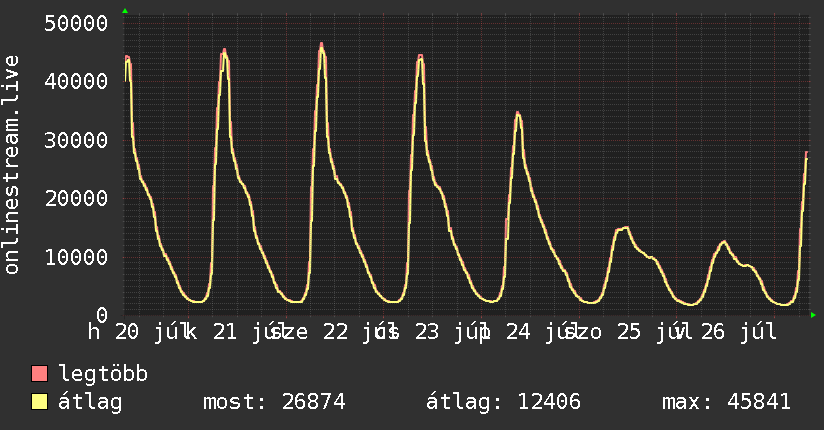Select the átlag legend label
Image resolution: width=824 pixels, height=430 pixels.
pos(90,403)
